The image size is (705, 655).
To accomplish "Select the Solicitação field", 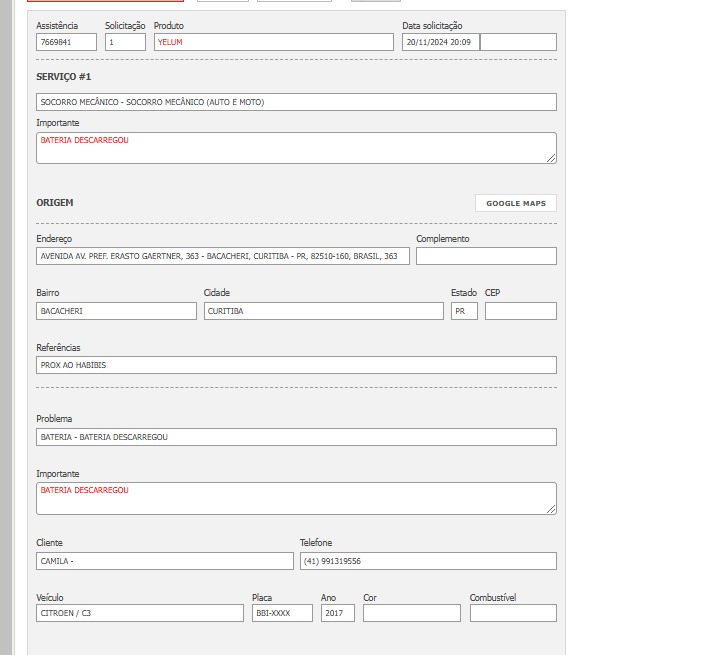I will tap(125, 42).
